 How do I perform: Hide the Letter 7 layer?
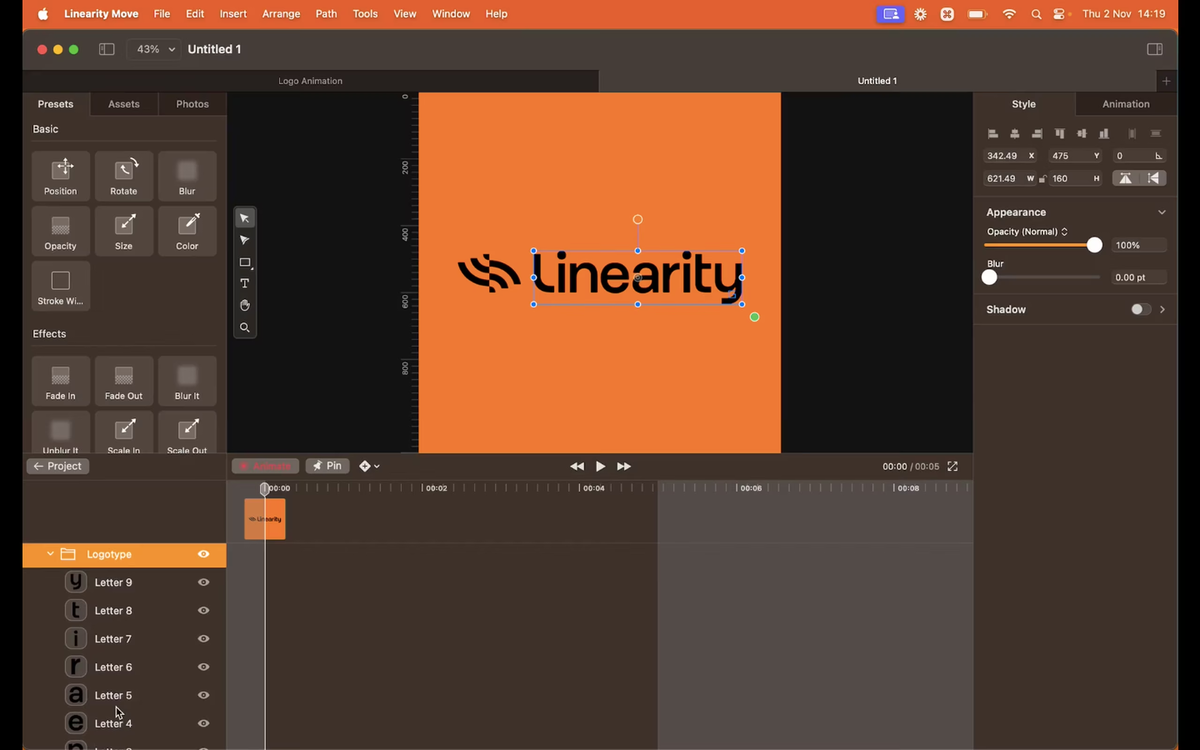pyautogui.click(x=204, y=638)
